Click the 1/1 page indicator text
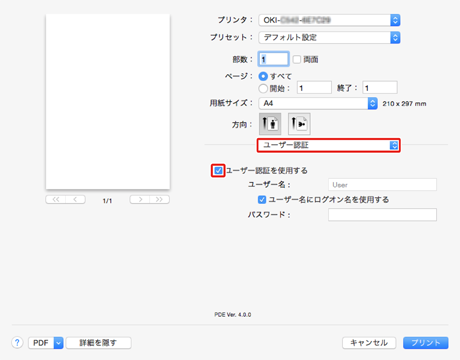The width and height of the screenshot is (460, 360). (x=107, y=201)
